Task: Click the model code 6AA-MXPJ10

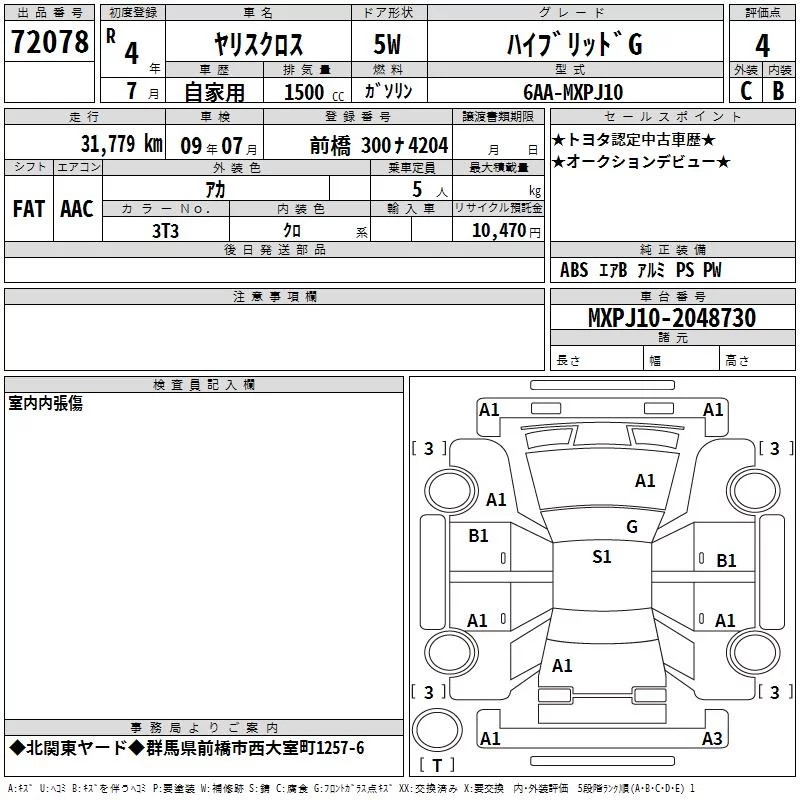Action: pyautogui.click(x=573, y=92)
